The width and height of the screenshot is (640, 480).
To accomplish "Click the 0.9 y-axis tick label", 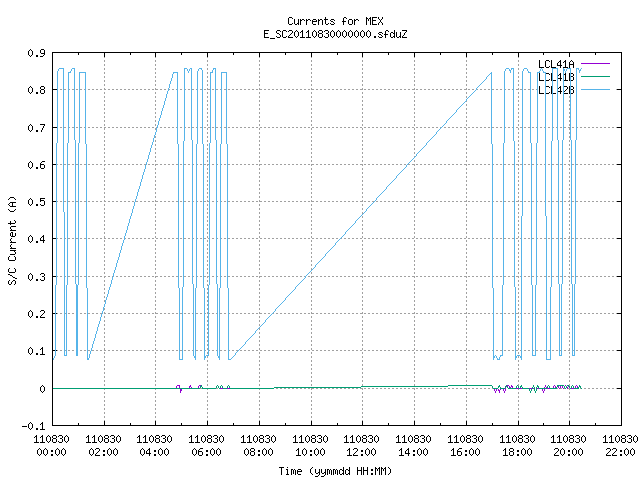I will click(x=36, y=53).
